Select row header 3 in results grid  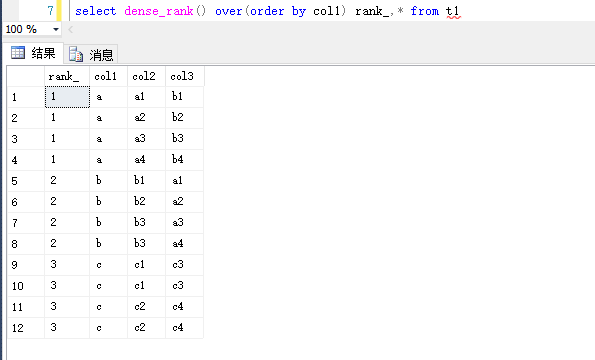coord(26,139)
